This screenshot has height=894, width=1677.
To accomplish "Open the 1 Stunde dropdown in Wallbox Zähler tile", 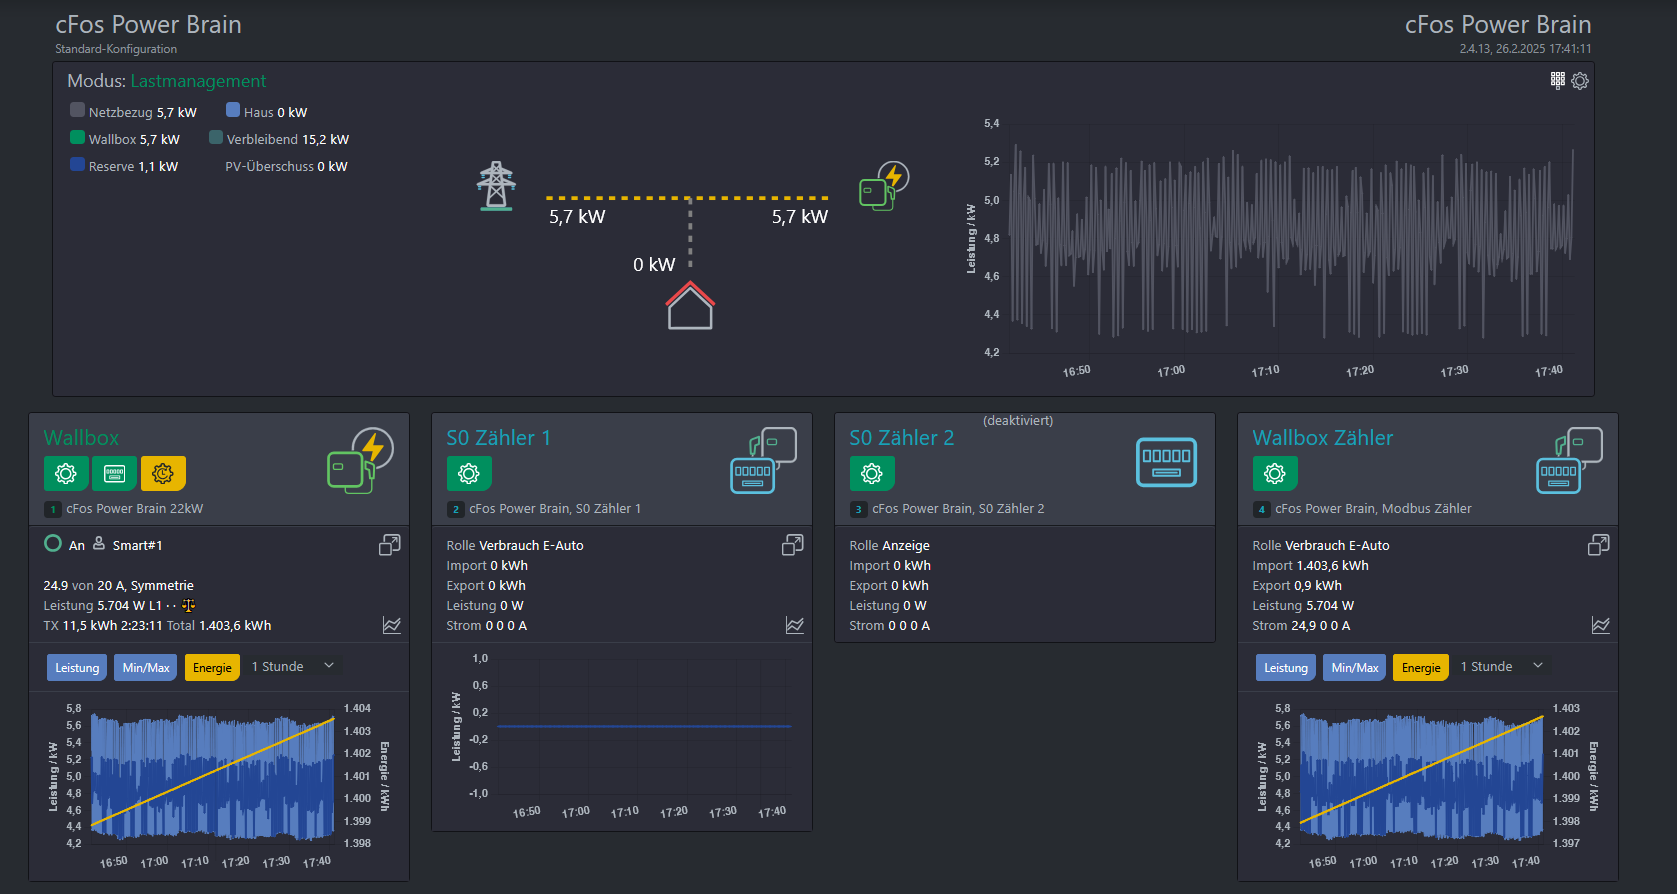I will click(x=1502, y=666).
